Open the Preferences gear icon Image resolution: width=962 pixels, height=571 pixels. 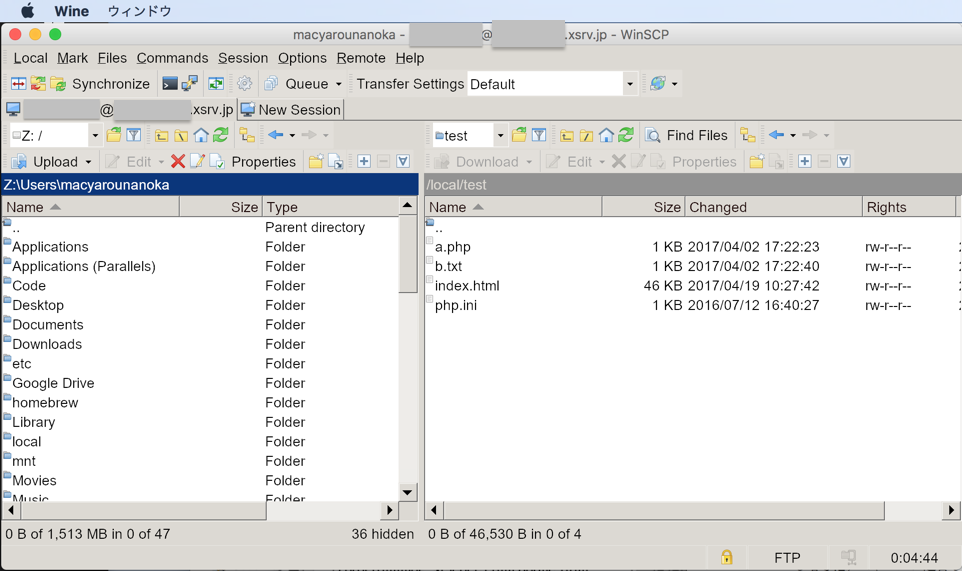[x=245, y=83]
